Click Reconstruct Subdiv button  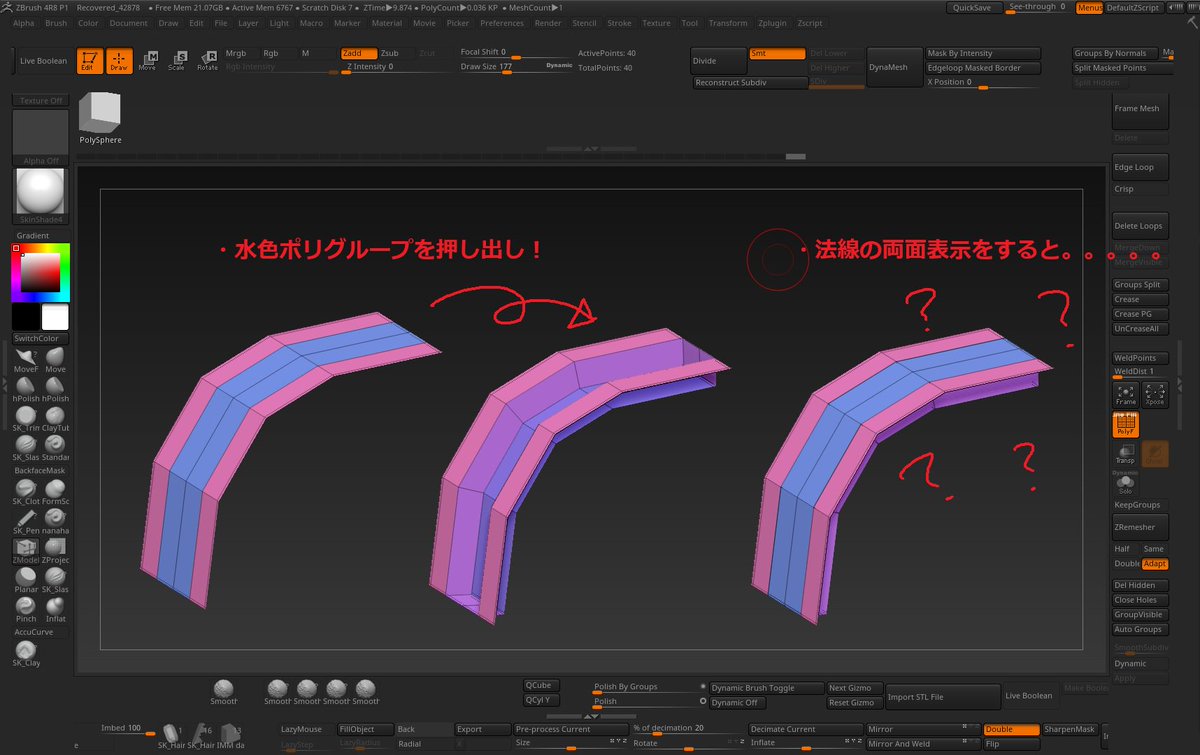(750, 83)
